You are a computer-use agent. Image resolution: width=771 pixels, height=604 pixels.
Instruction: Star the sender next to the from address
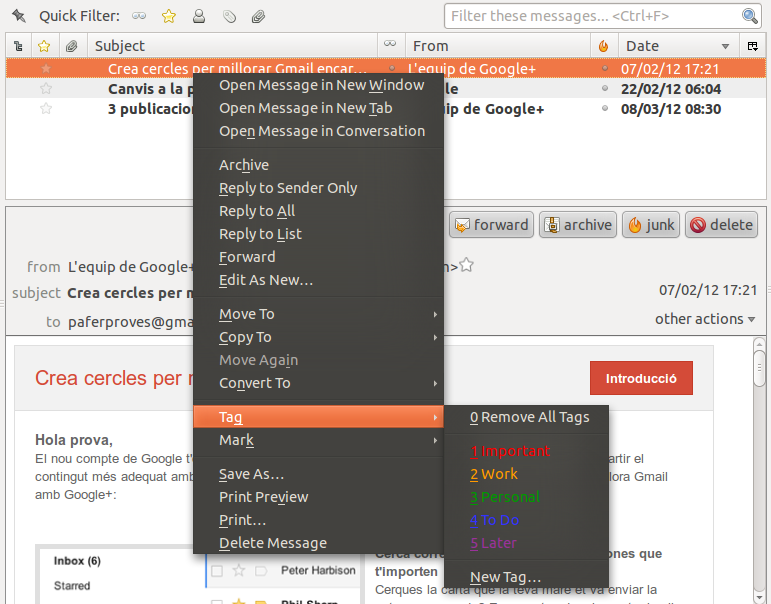(465, 266)
